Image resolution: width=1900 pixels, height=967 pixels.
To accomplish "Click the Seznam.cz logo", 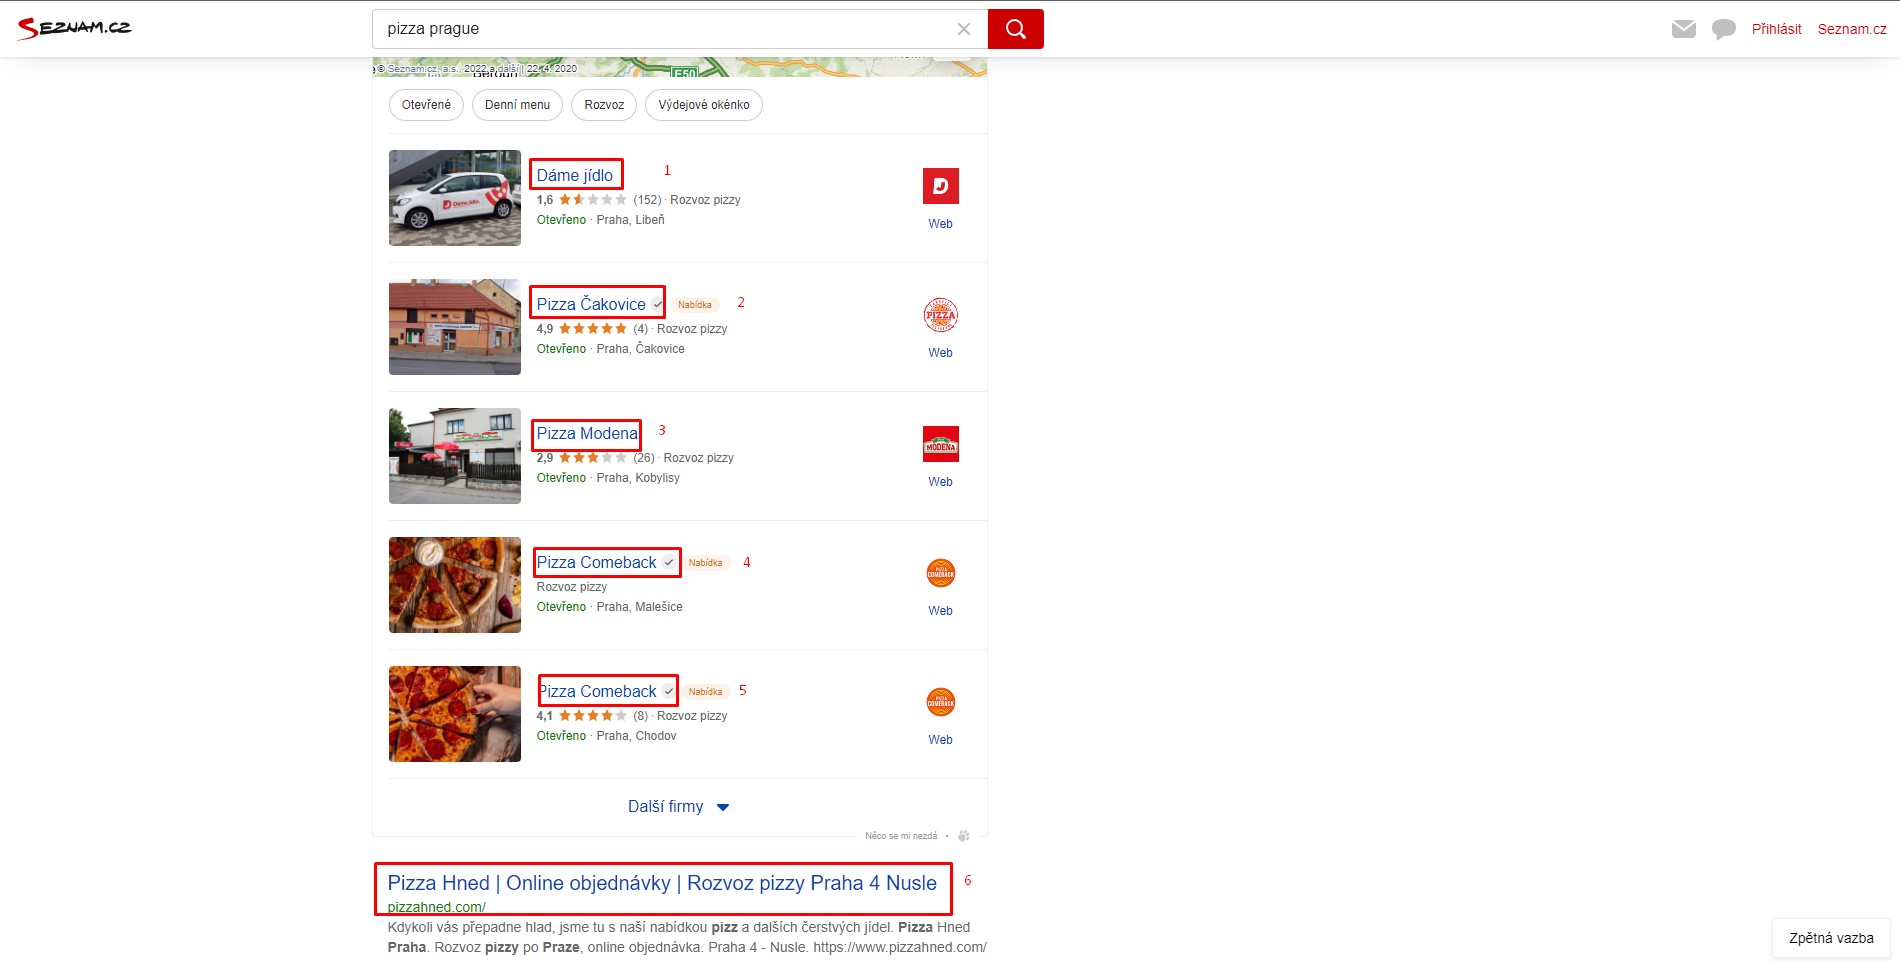I will pos(74,28).
